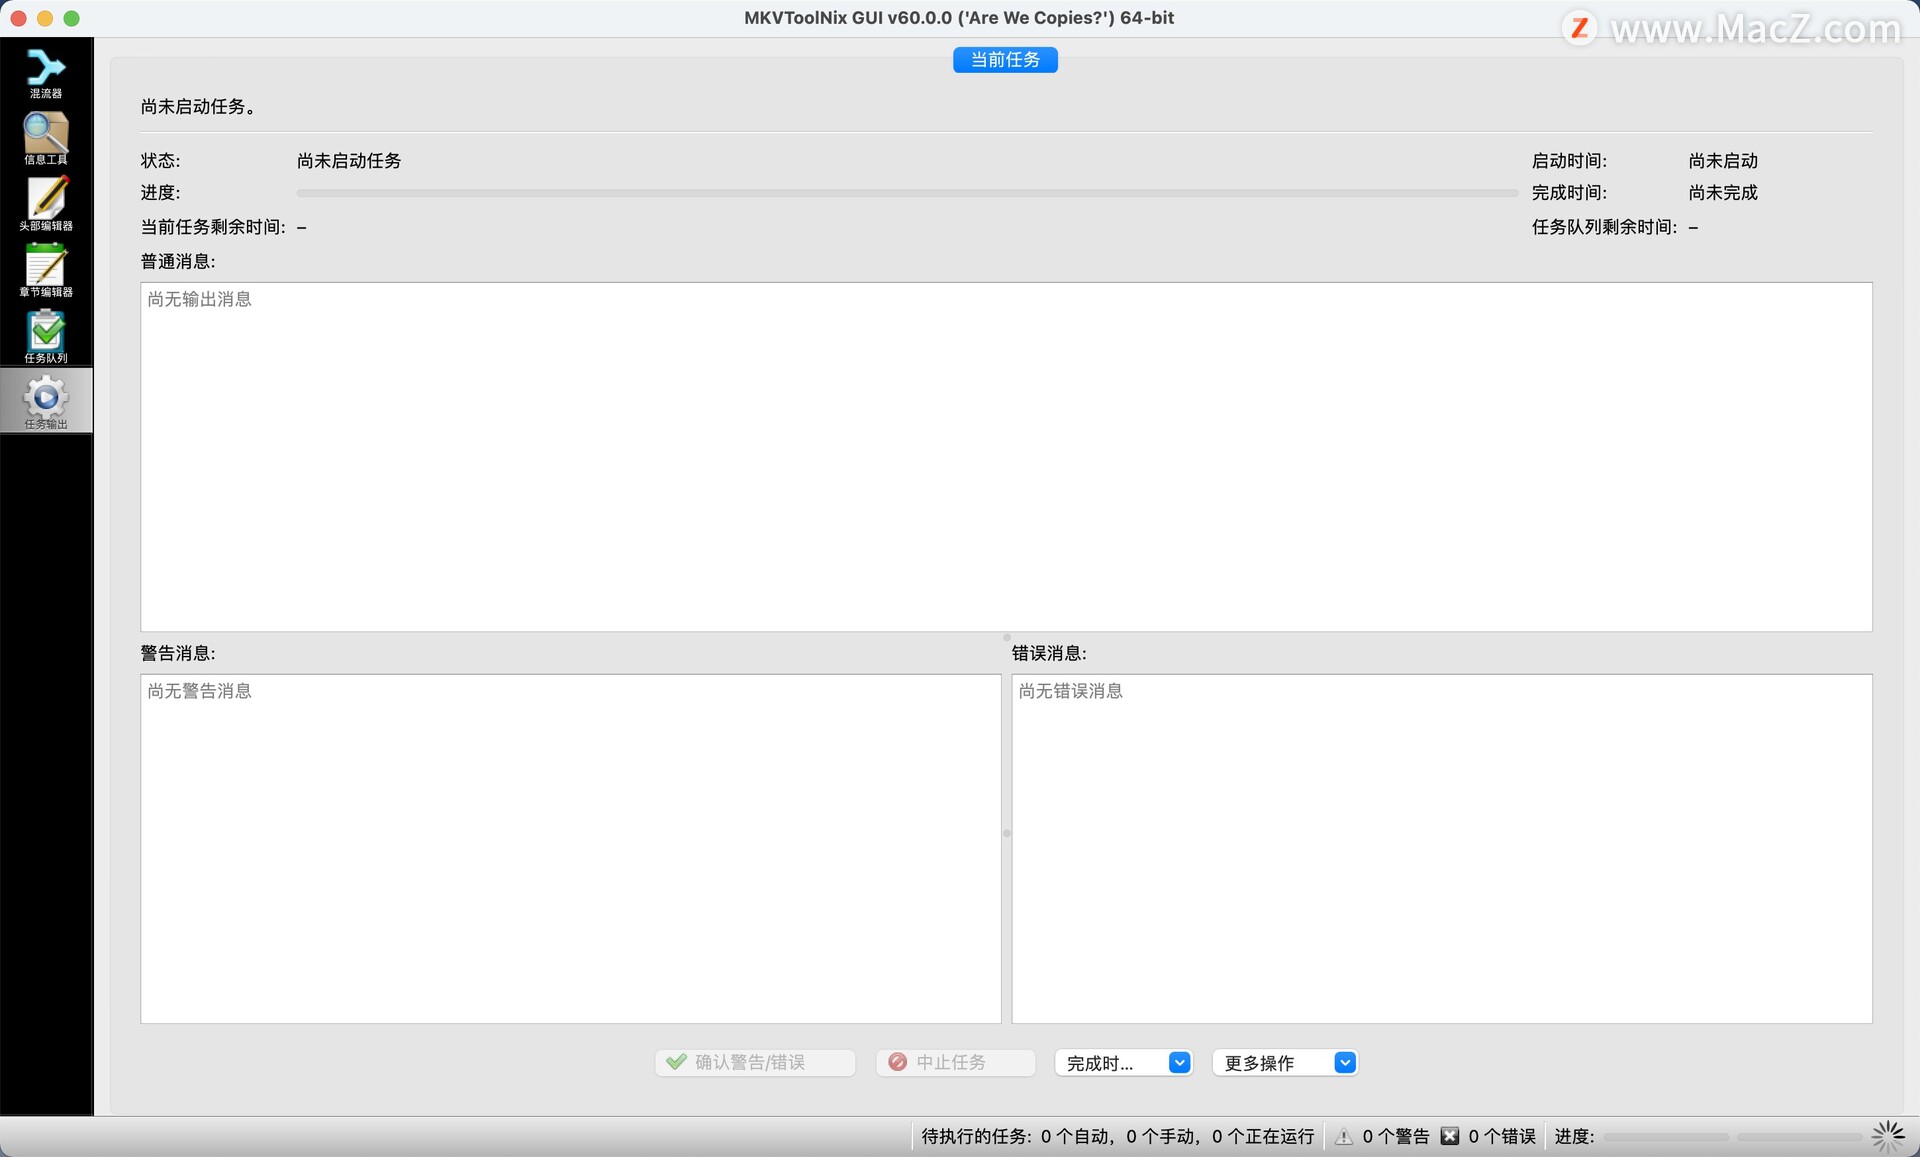
Task: Click the 当前任务剩余时间 label
Action: tap(213, 228)
